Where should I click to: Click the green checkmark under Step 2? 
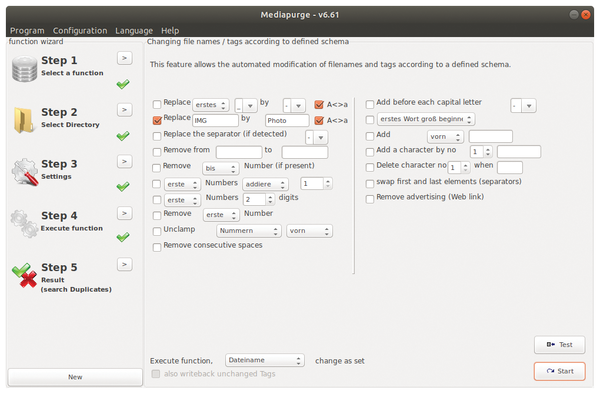(123, 135)
